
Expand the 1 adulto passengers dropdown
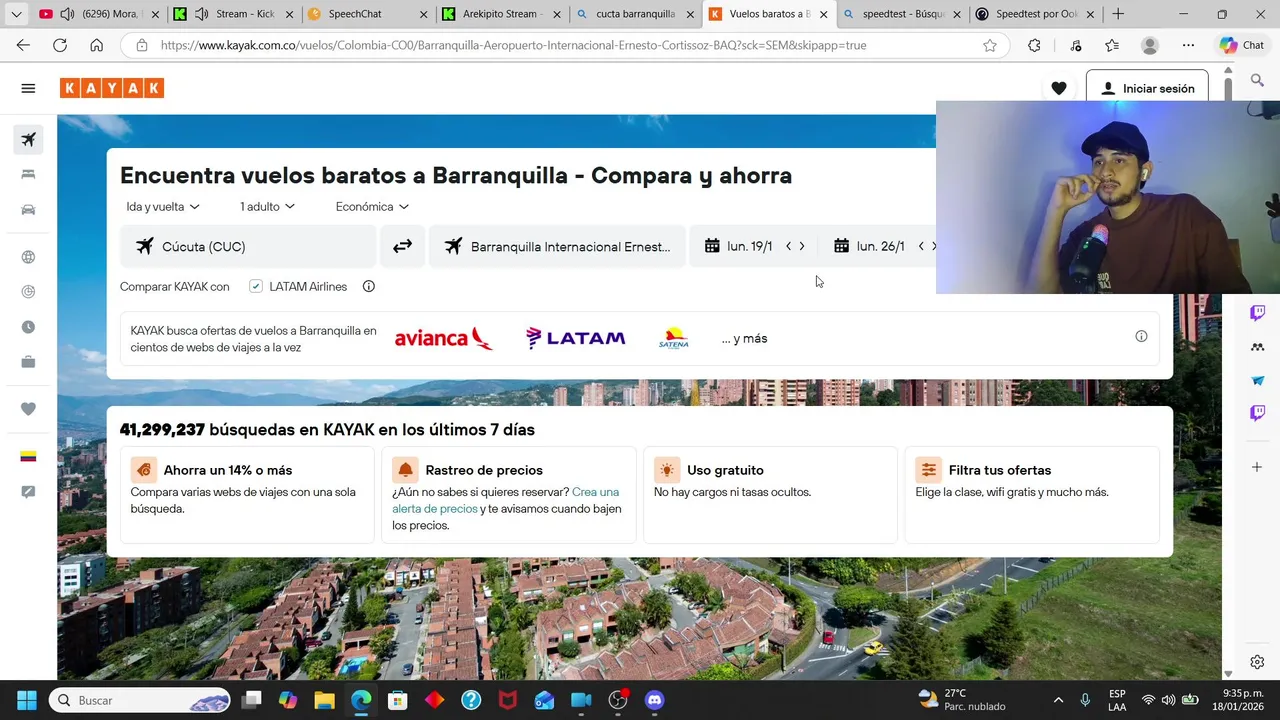pos(267,206)
